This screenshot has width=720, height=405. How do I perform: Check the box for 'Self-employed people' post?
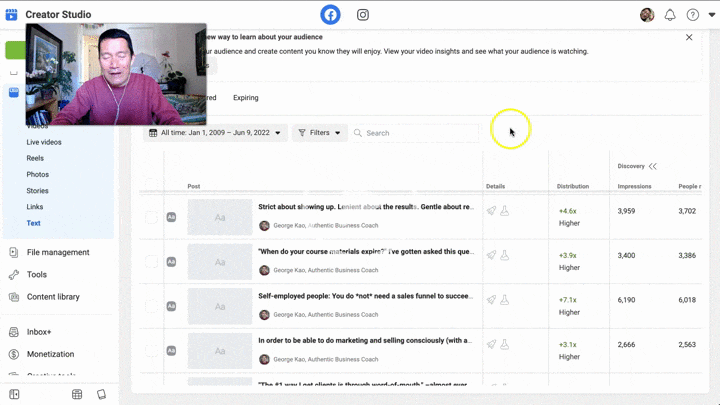[x=152, y=306]
